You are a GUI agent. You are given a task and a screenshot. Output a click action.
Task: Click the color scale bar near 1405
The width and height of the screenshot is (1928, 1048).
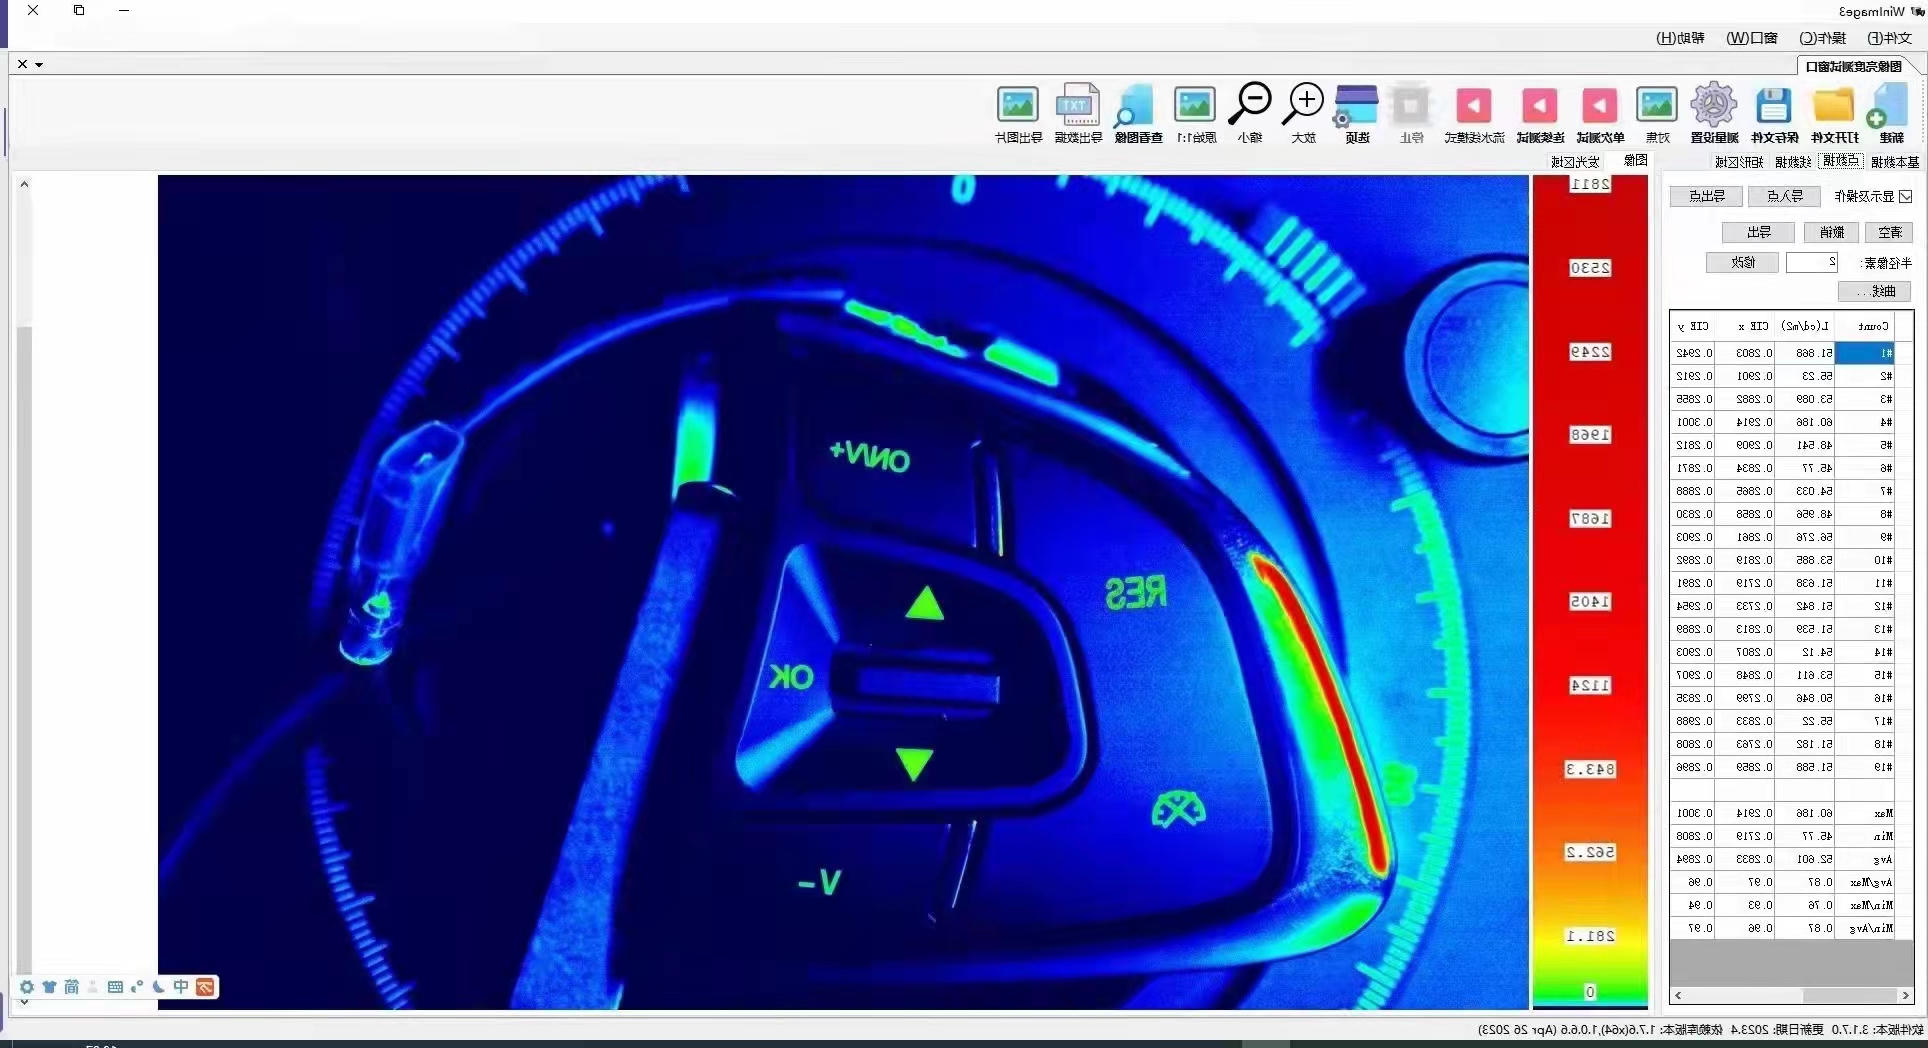1590,602
